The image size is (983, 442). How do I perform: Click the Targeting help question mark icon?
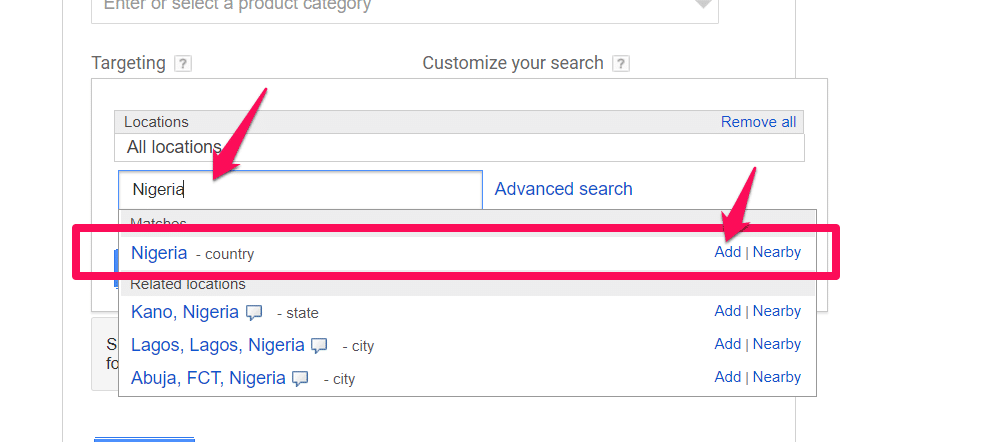(182, 64)
